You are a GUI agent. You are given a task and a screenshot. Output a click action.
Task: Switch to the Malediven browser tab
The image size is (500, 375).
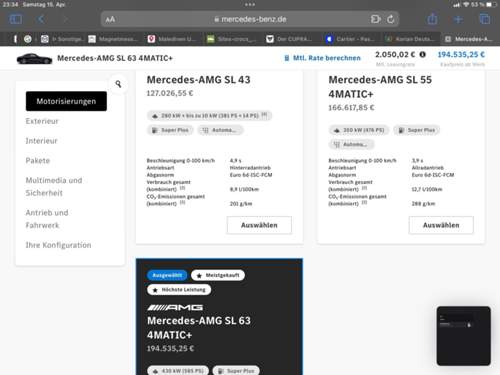pos(172,39)
